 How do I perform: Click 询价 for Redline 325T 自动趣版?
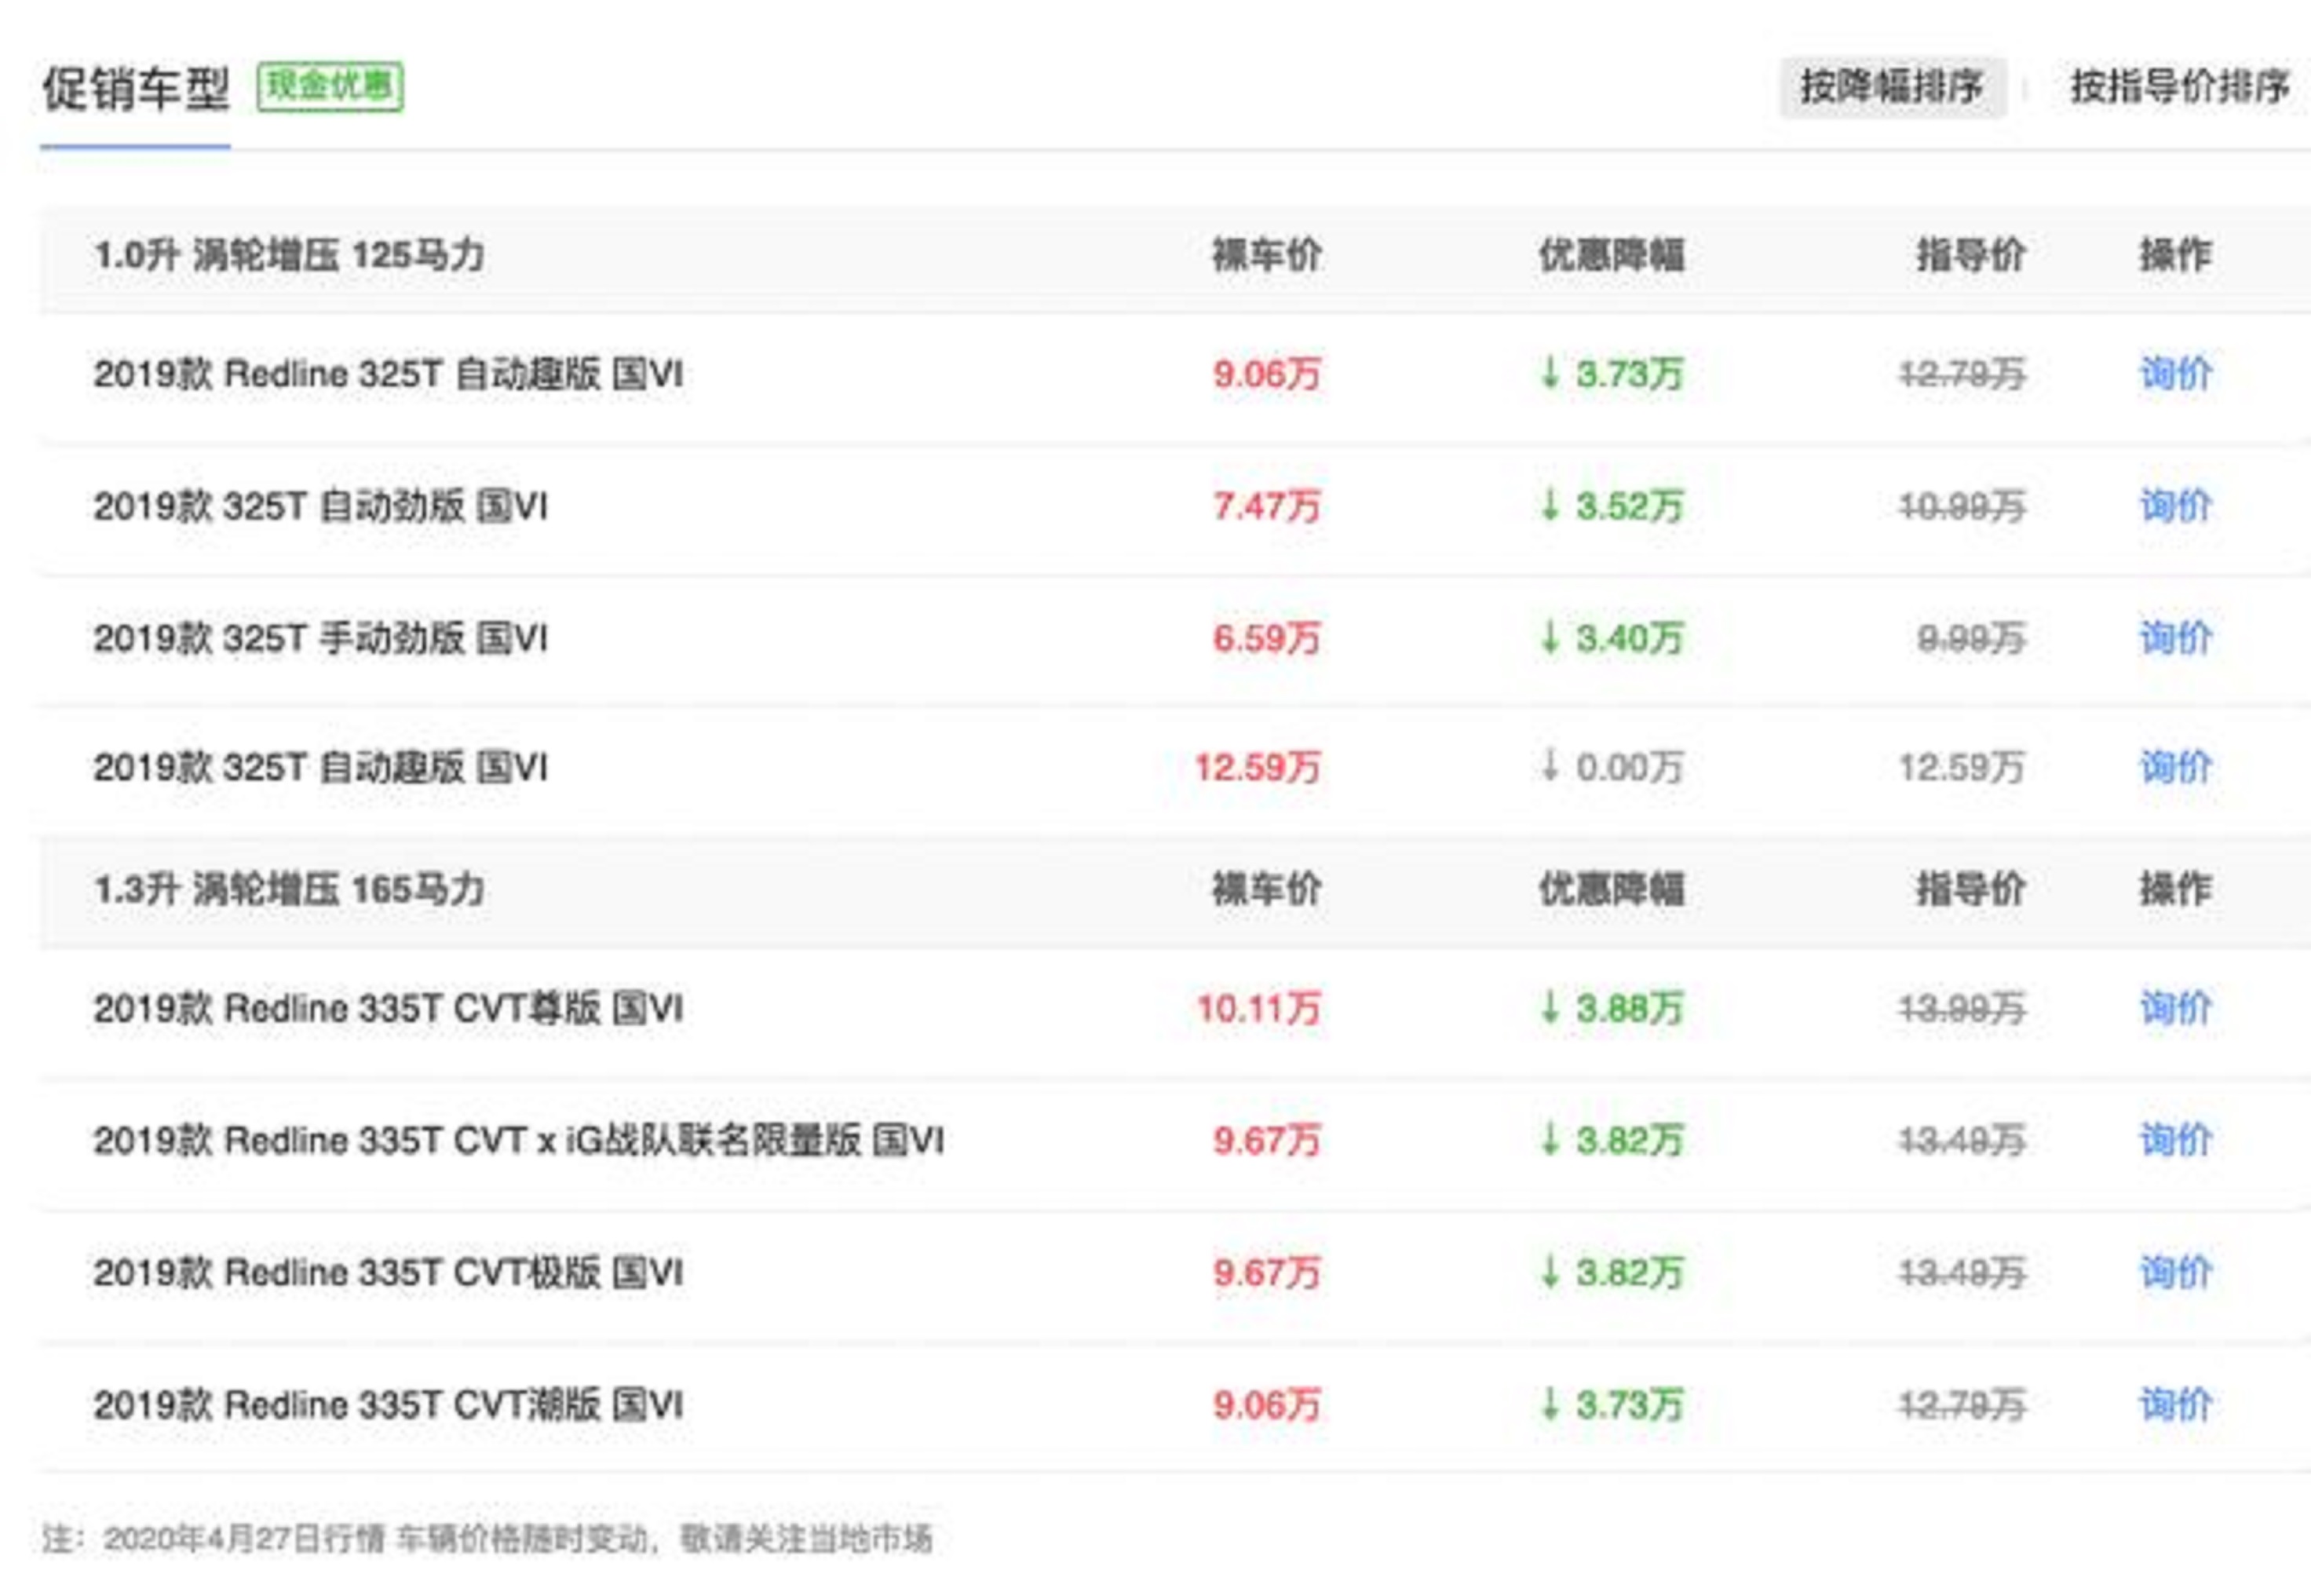(2175, 374)
